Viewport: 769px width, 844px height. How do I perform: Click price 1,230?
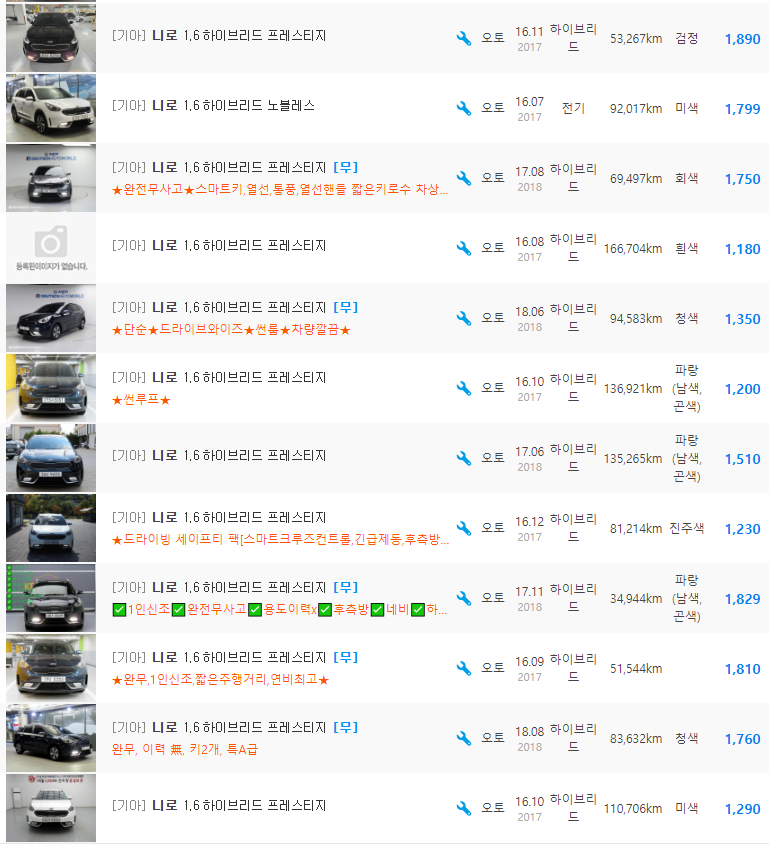click(742, 529)
